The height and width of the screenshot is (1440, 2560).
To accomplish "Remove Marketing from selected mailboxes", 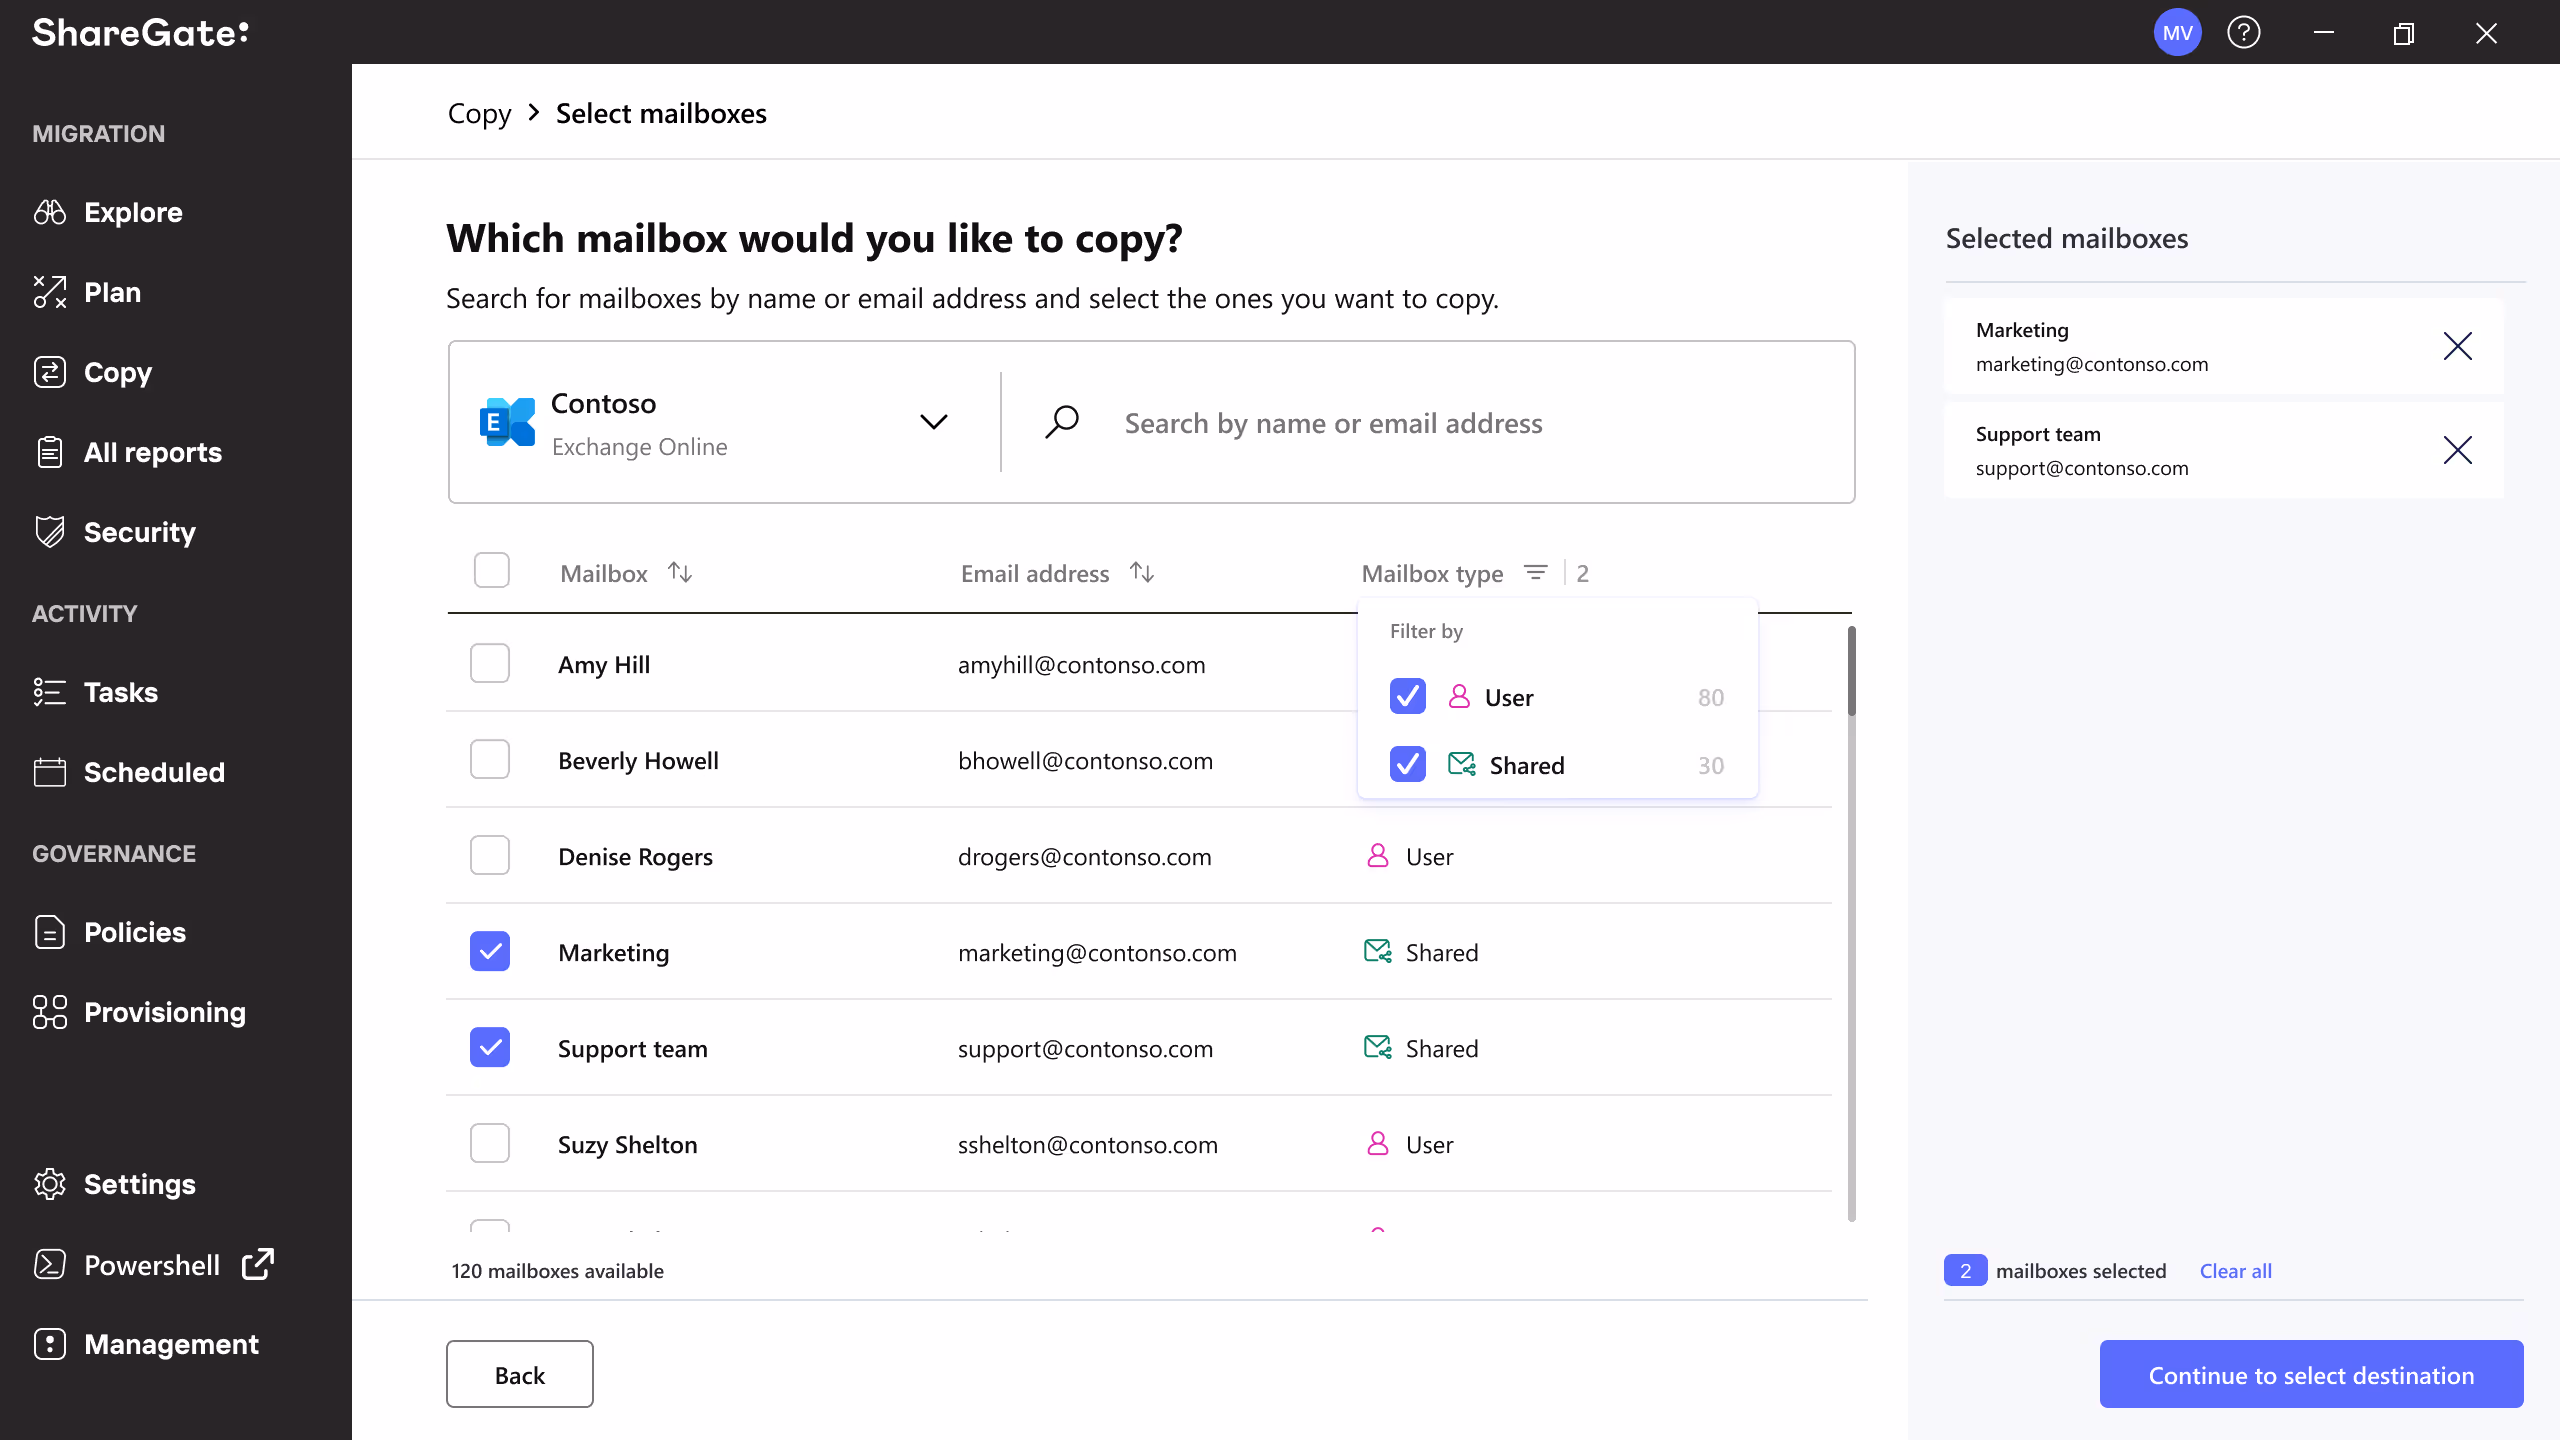I will [2457, 346].
